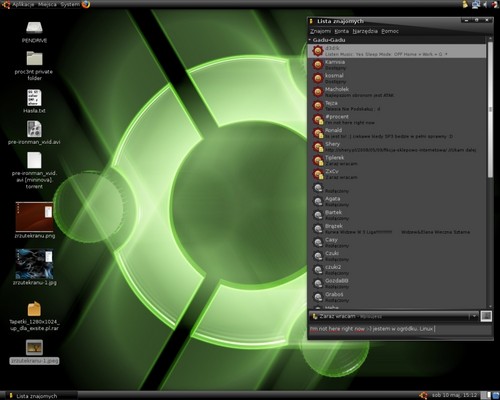Select the Kamisia contact's status icon
This screenshot has width=500, height=400.
point(318,65)
